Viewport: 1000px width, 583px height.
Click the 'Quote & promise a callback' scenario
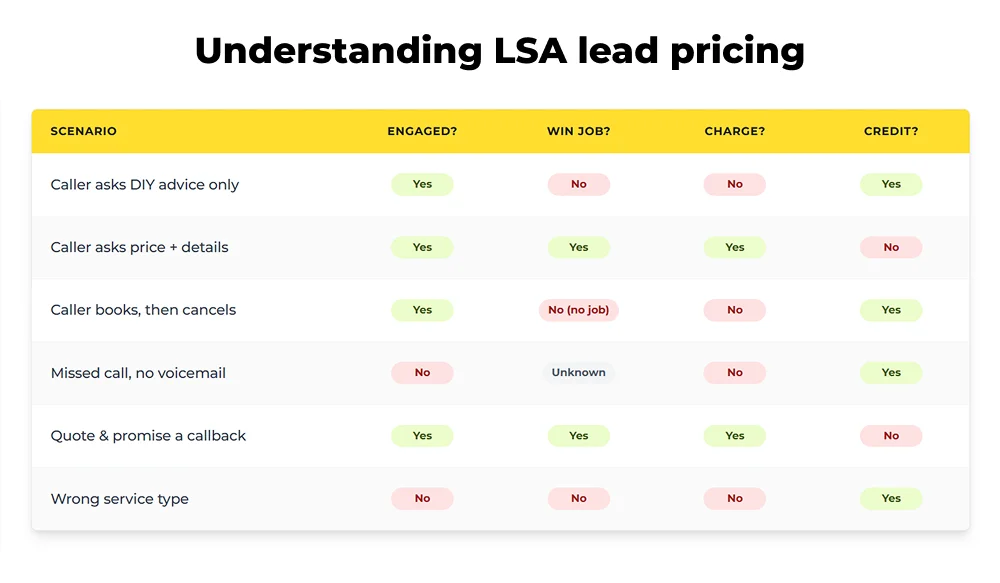[148, 436]
